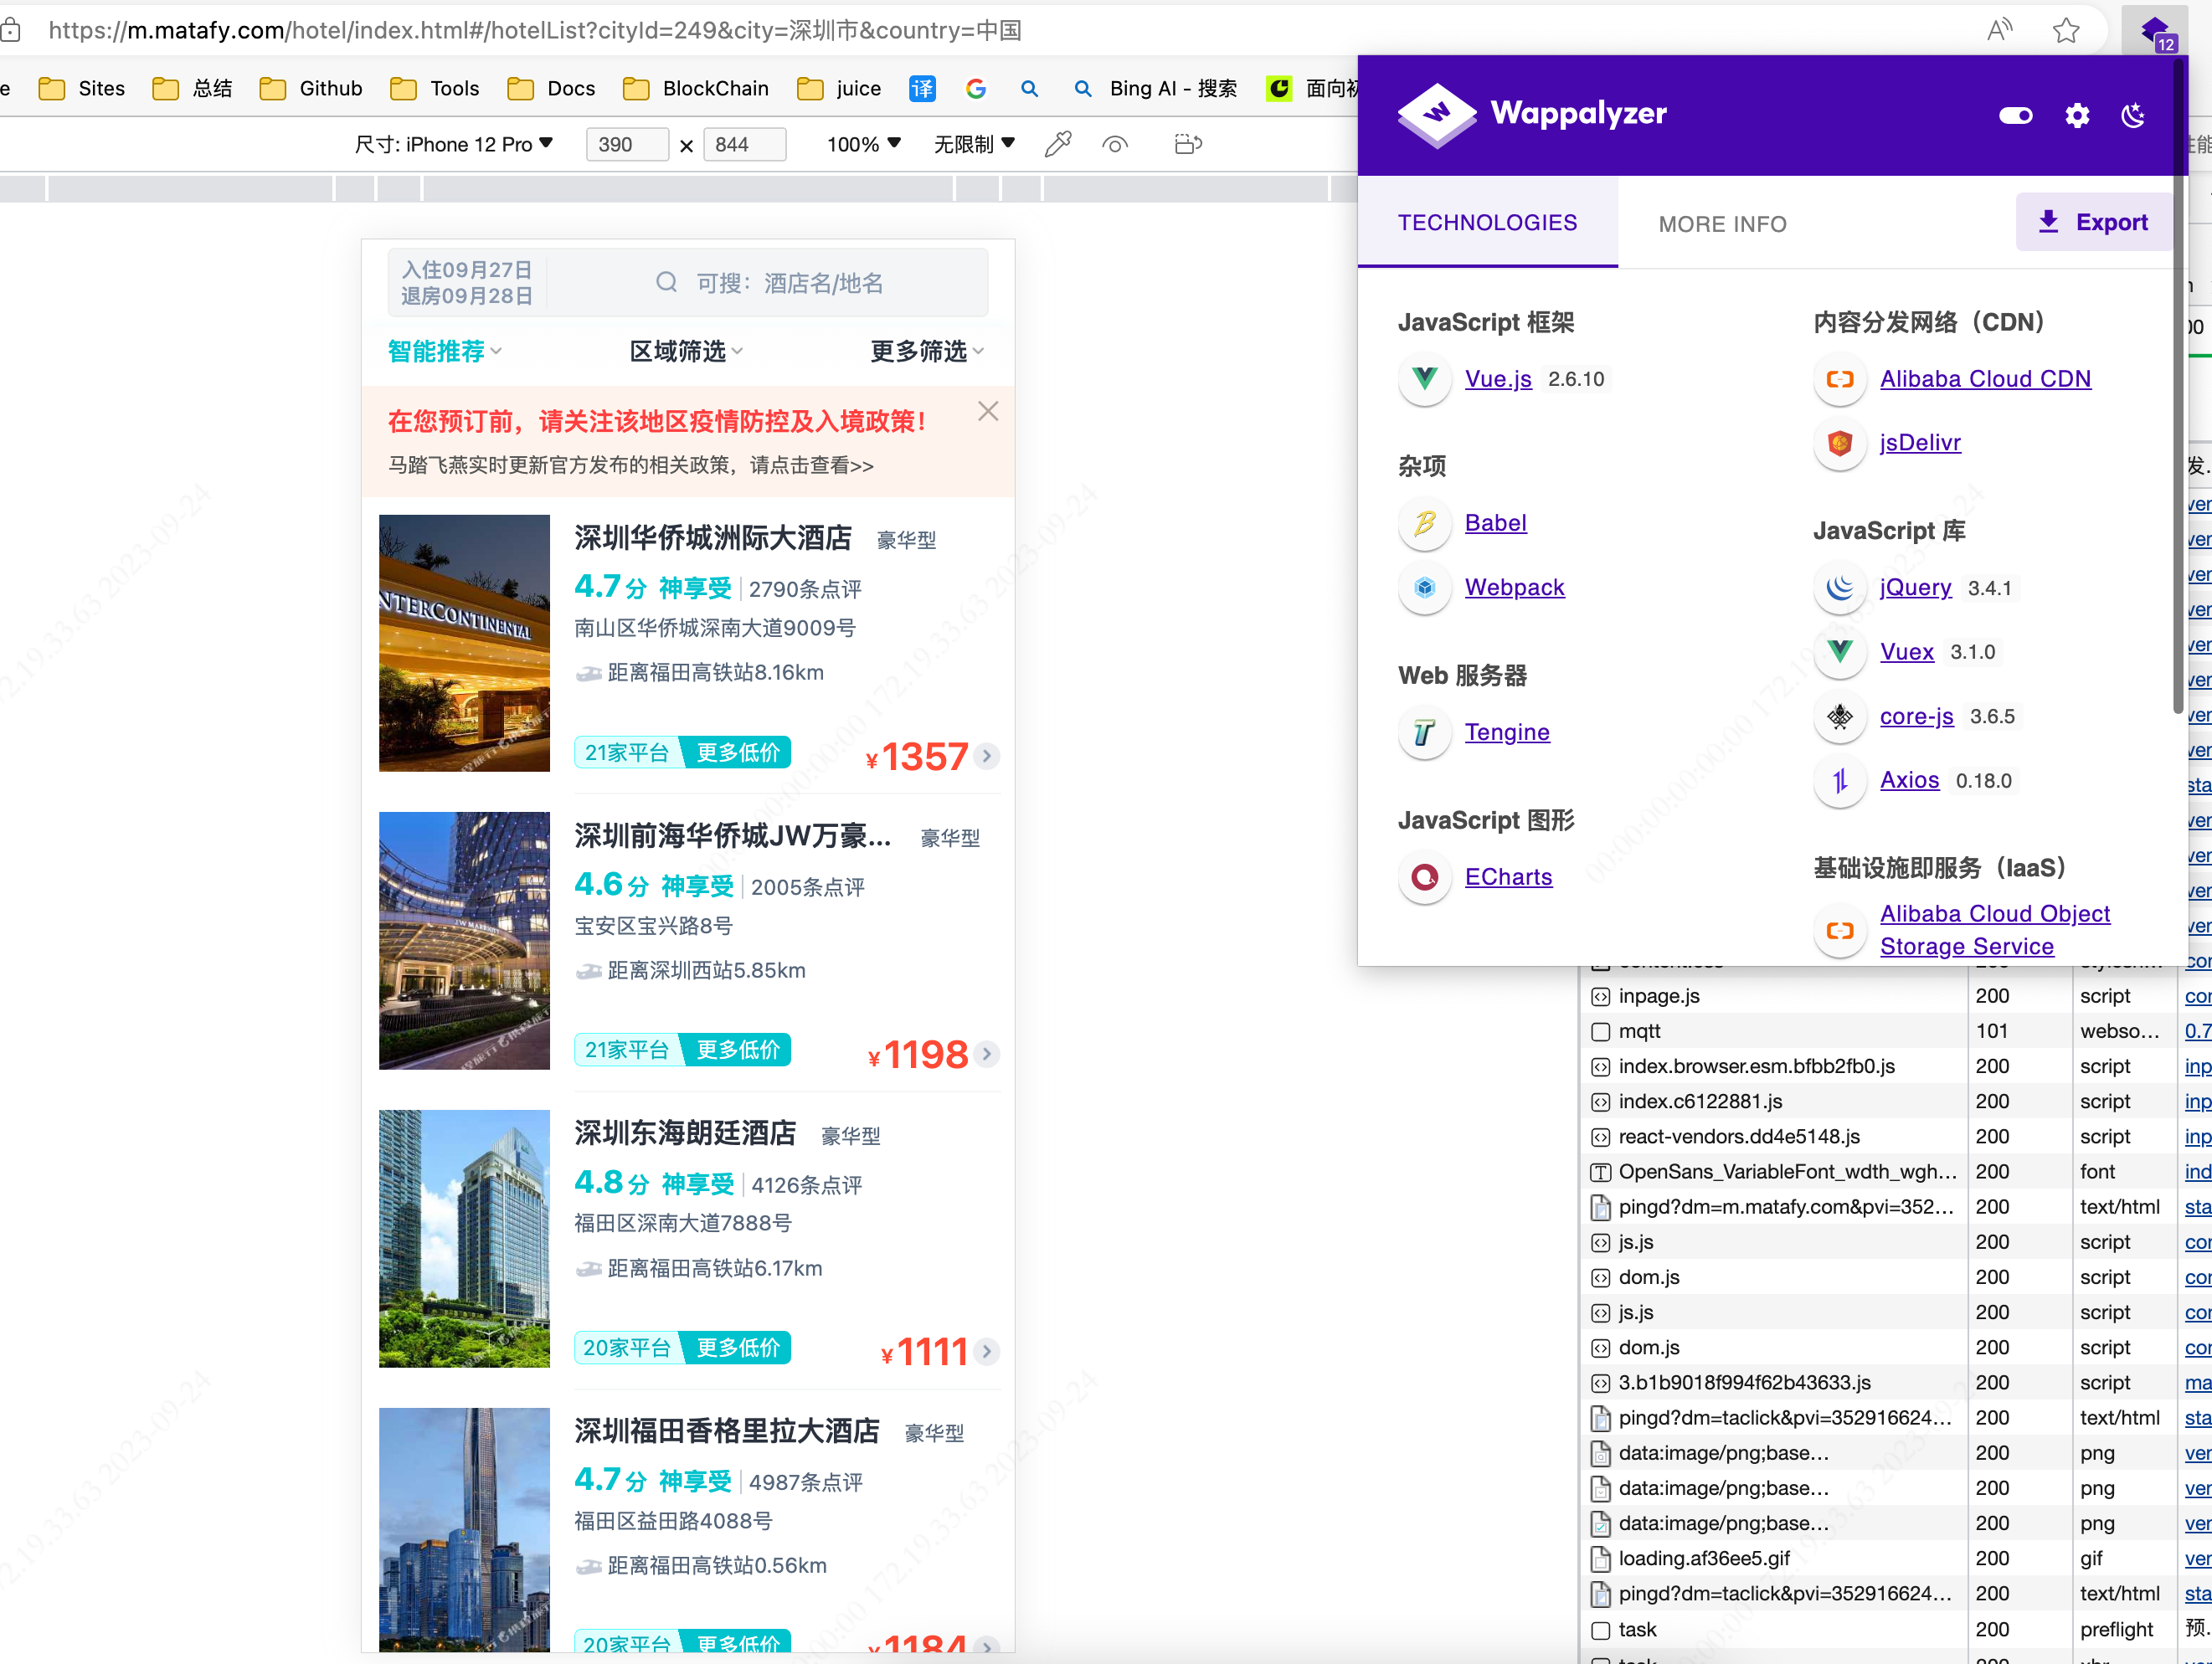The height and width of the screenshot is (1664, 2212).
Task: Click the Vuex icon in JavaScript库
Action: (x=1838, y=650)
